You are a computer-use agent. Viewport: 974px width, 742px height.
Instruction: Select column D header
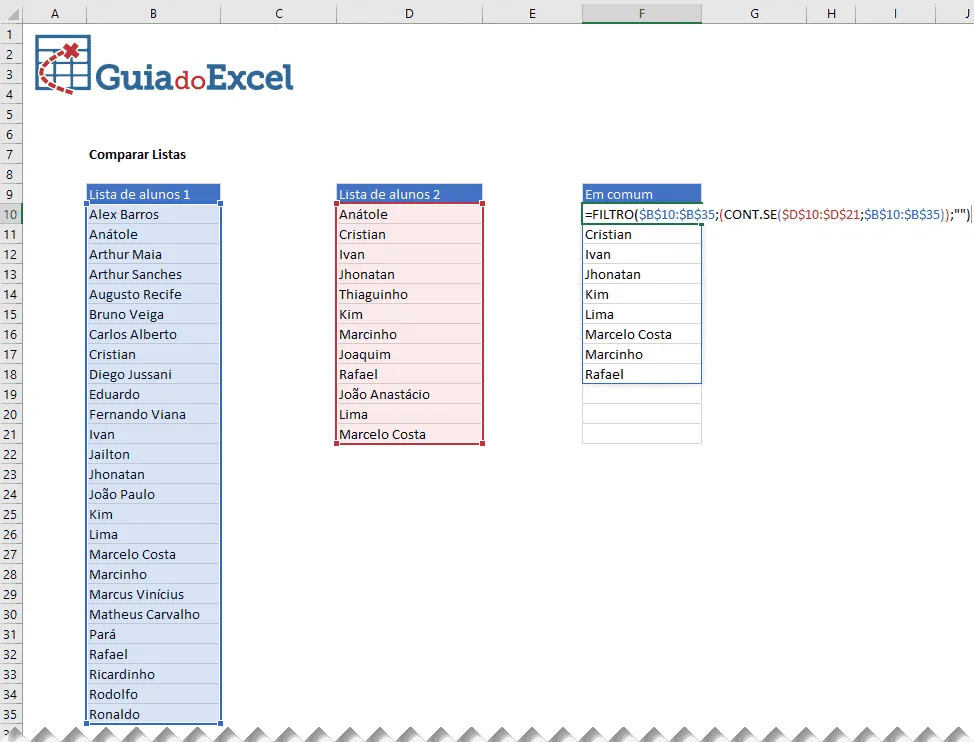pyautogui.click(x=409, y=14)
